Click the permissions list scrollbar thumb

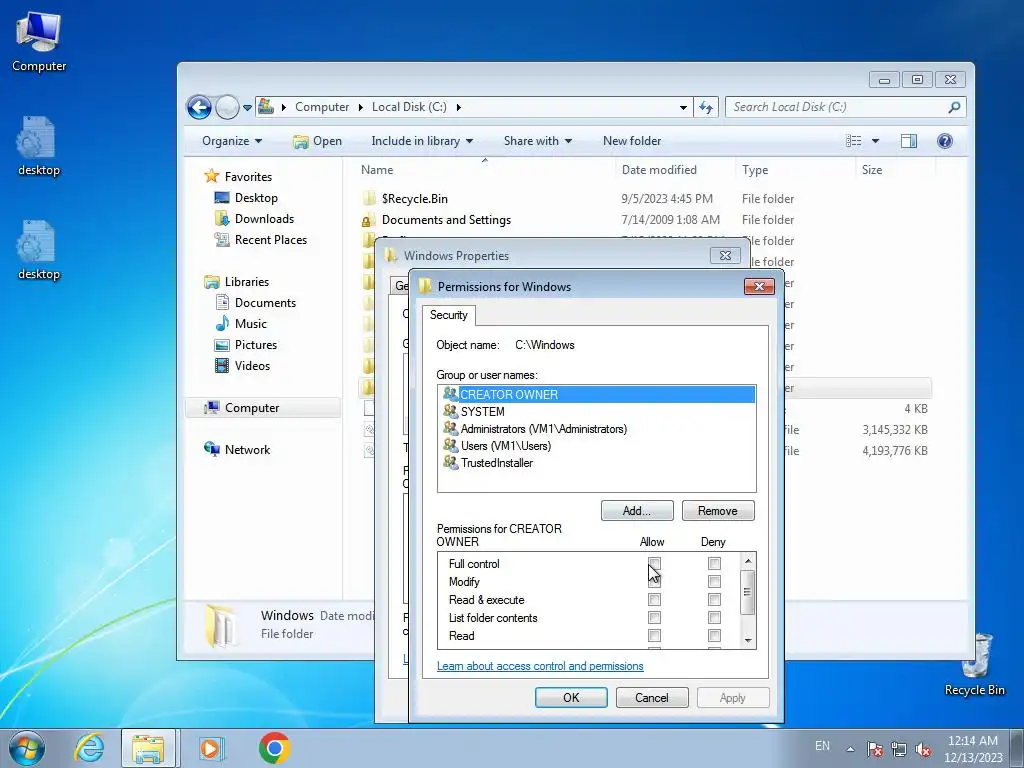tap(748, 592)
